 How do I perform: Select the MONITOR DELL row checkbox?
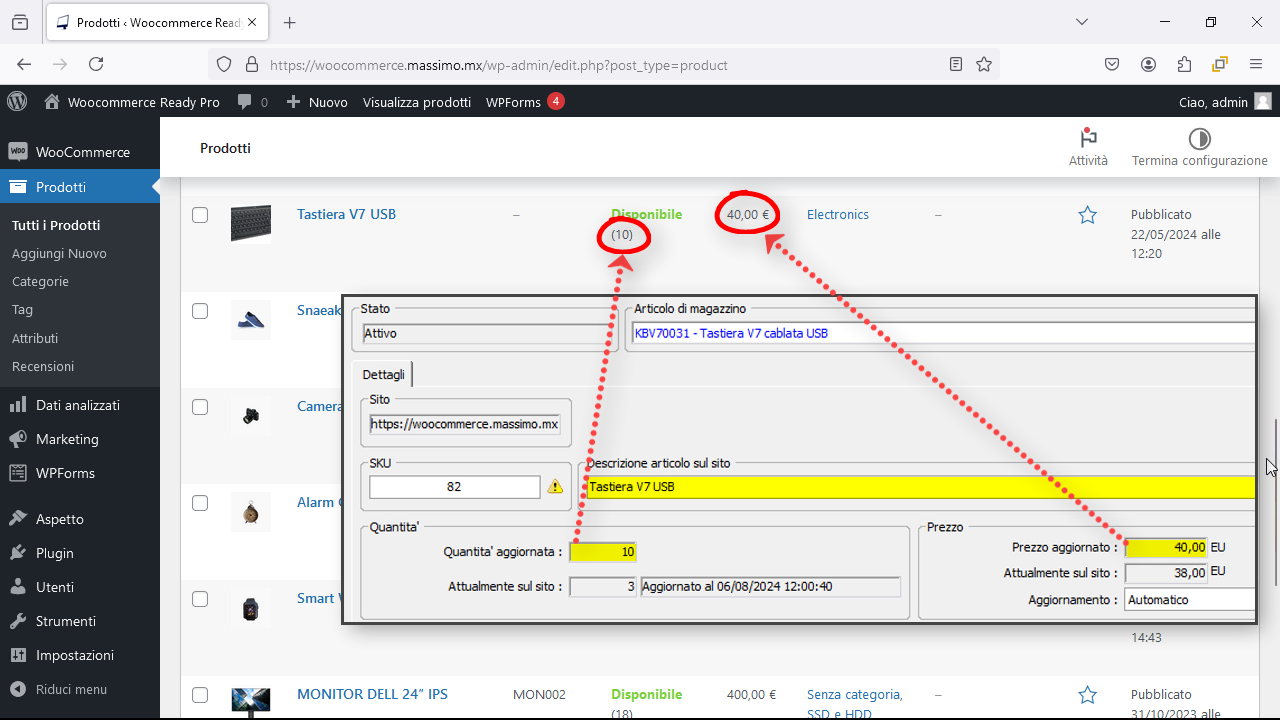pos(200,695)
